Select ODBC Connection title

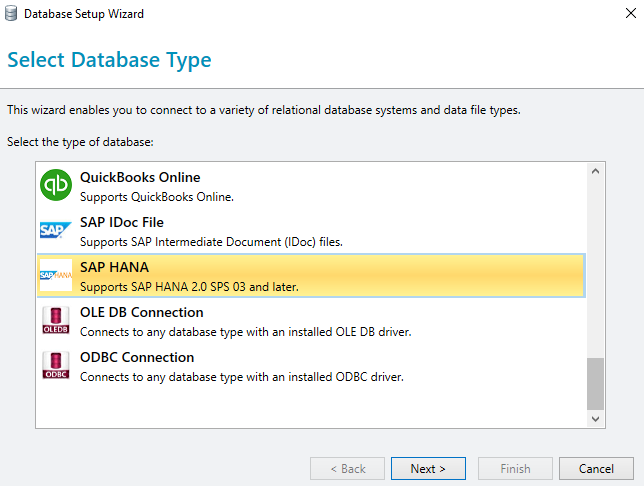(x=137, y=357)
